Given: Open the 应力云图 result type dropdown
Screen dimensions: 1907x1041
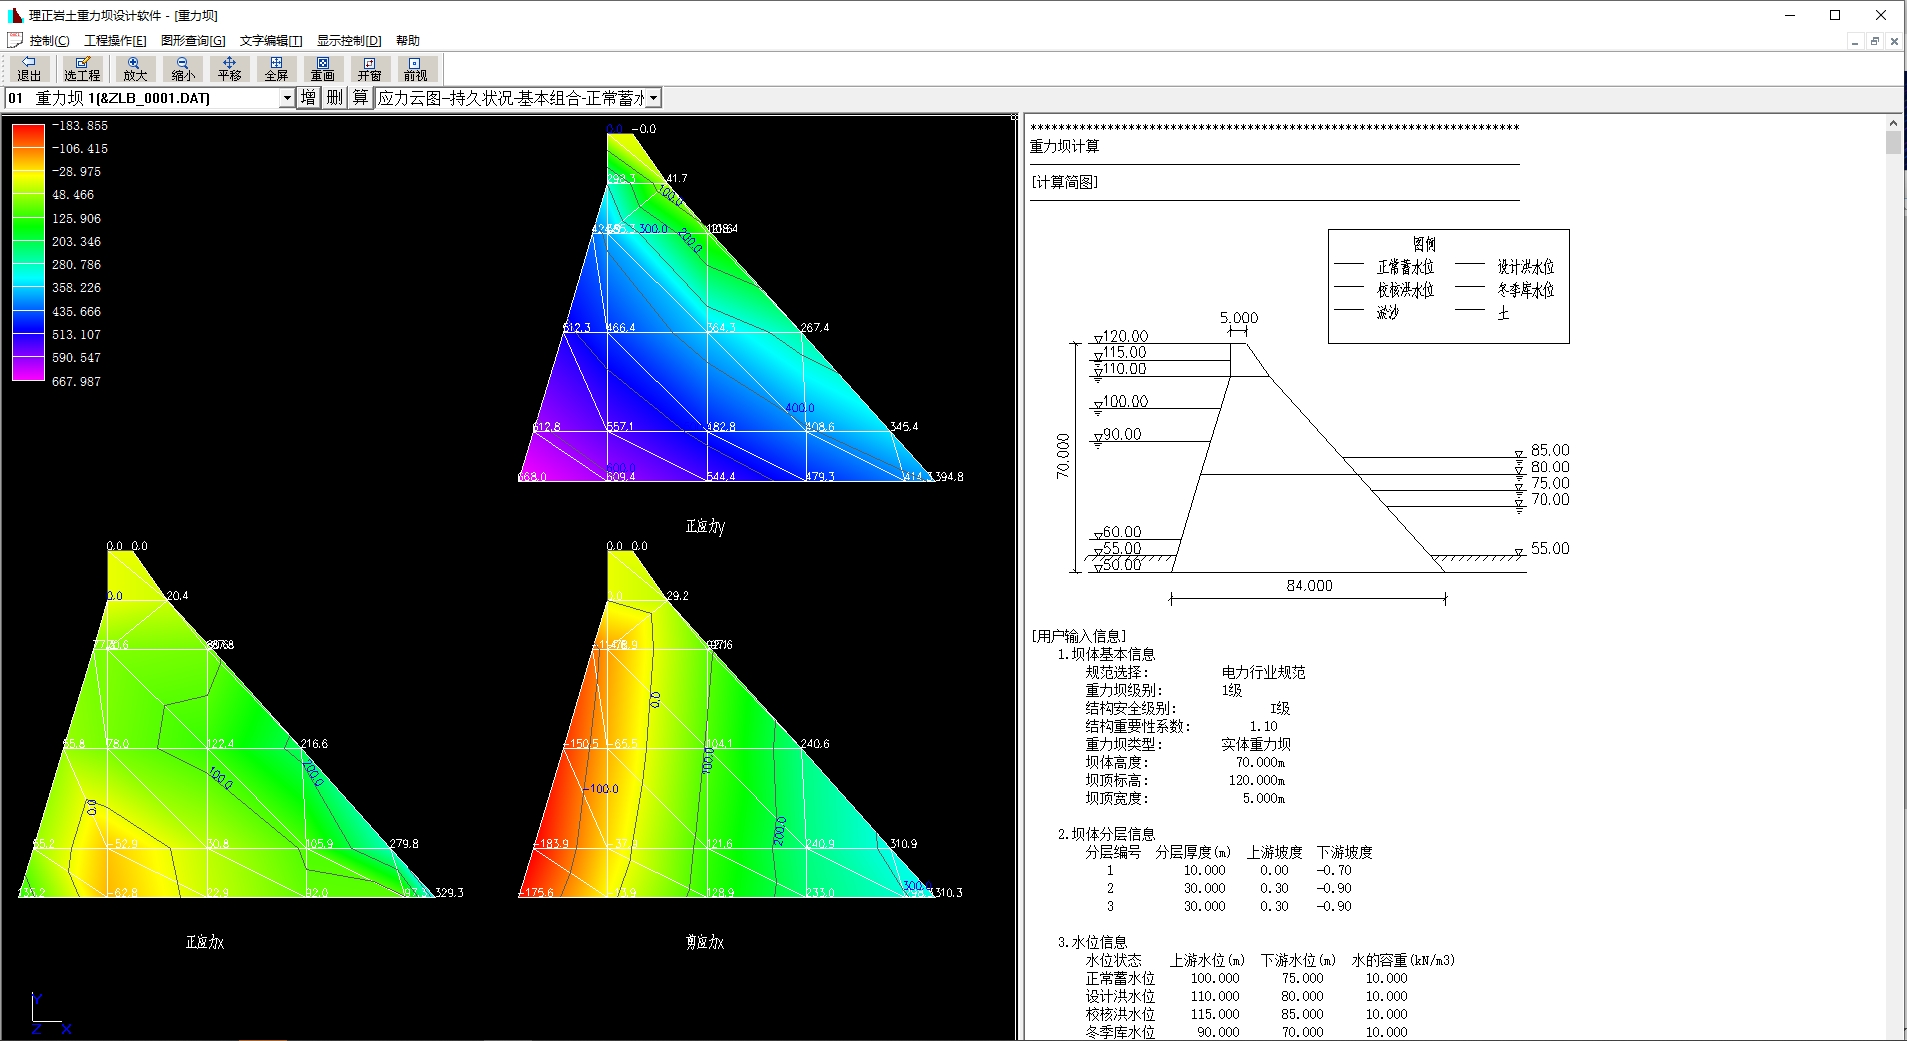Looking at the screenshot, I should pos(653,98).
